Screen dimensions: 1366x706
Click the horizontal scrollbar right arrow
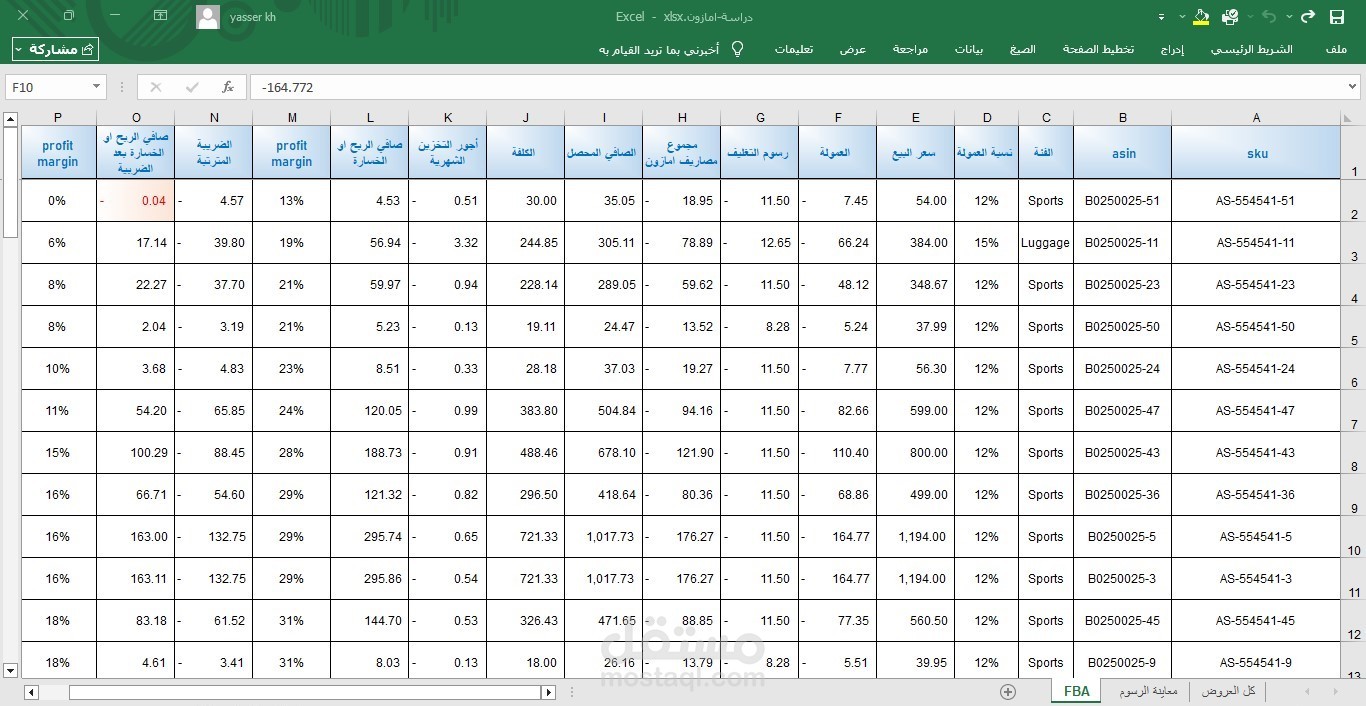549,691
